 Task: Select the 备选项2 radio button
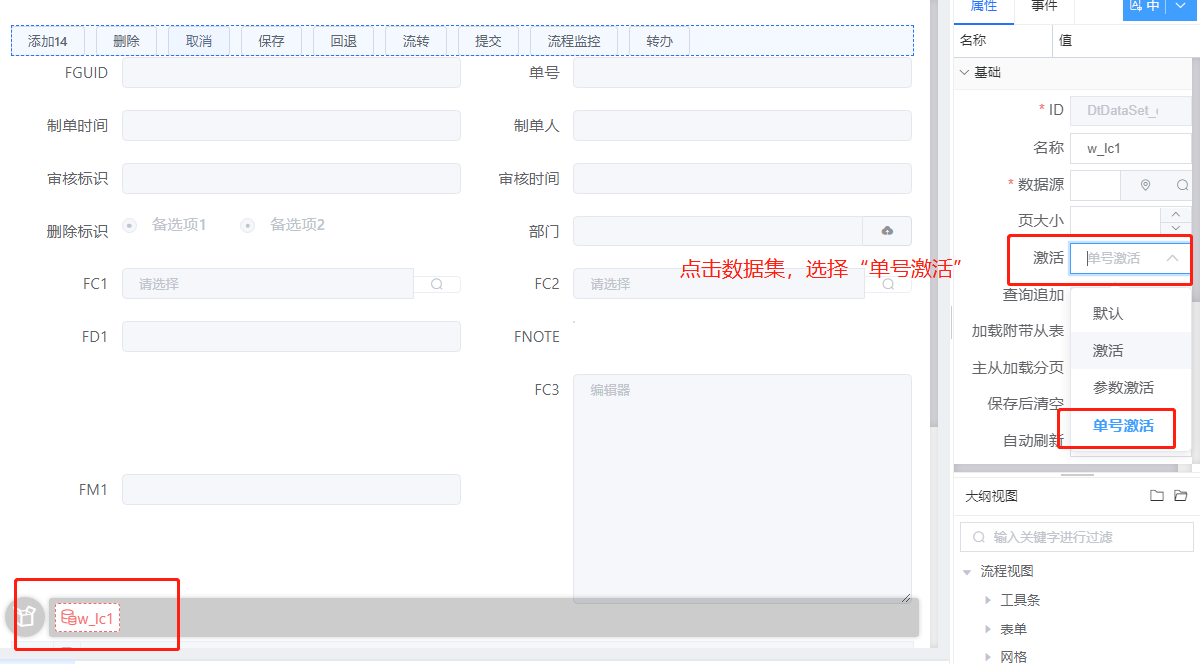(x=247, y=225)
